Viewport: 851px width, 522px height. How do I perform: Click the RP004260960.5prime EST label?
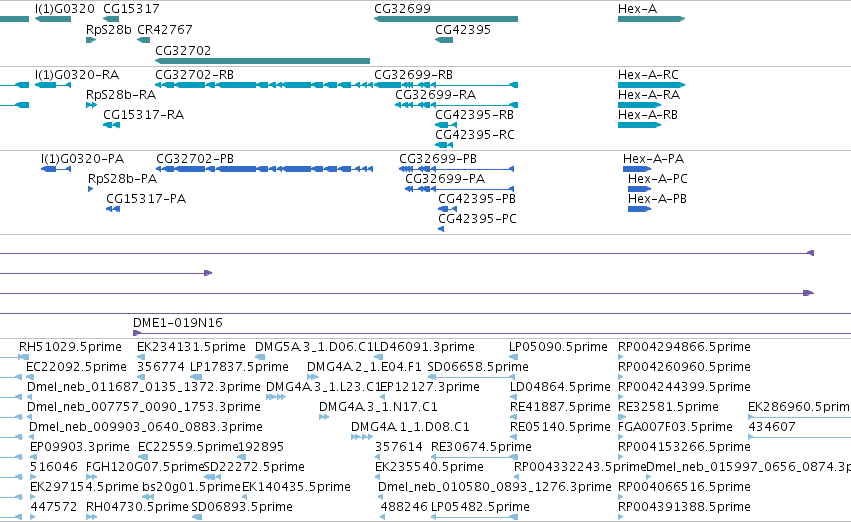point(684,367)
